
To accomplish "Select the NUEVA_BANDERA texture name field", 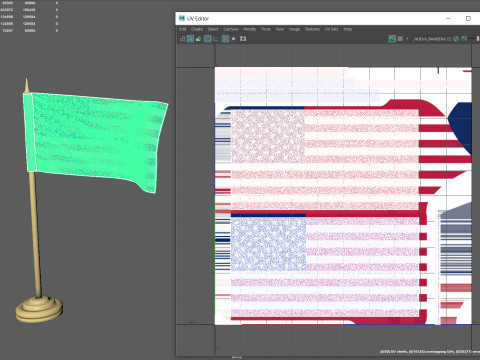I will (432, 39).
